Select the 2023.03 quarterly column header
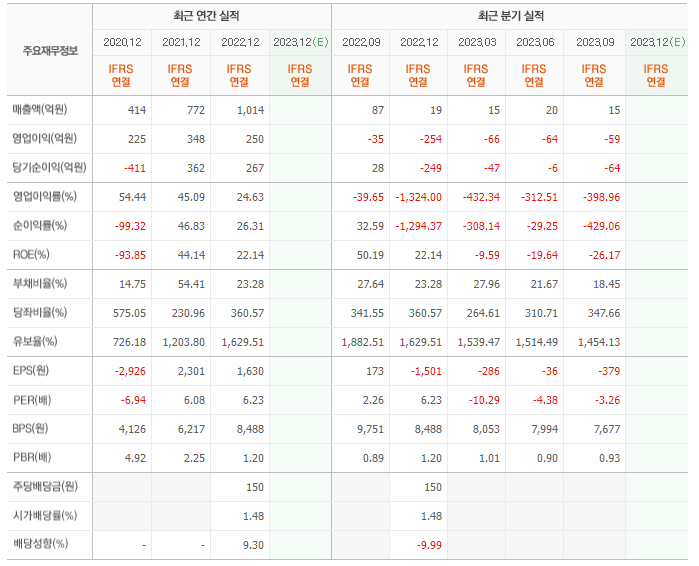699x566 pixels. pyautogui.click(x=477, y=42)
